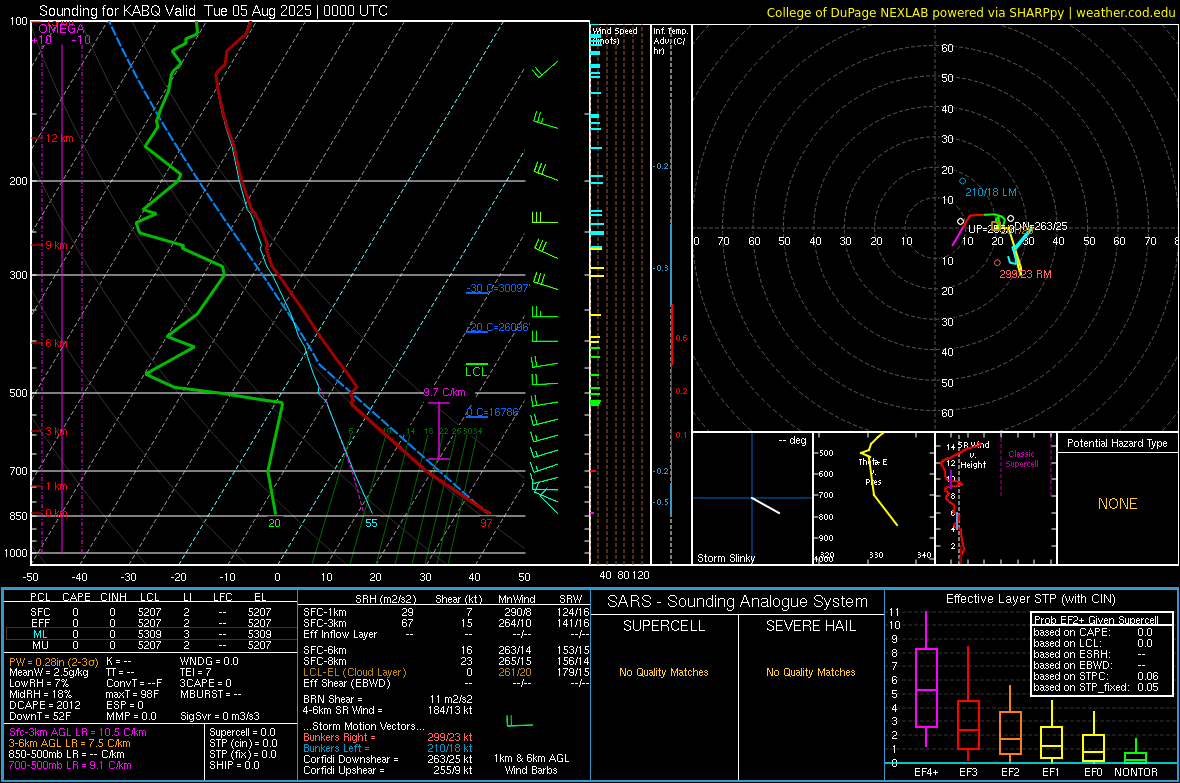The image size is (1180, 783).
Task: Click the 'Prob EF2+ Given Supercell' box header
Action: [x=1096, y=620]
